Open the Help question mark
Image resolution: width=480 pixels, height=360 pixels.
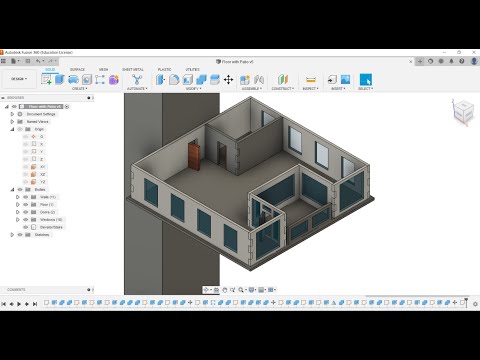tap(462, 61)
